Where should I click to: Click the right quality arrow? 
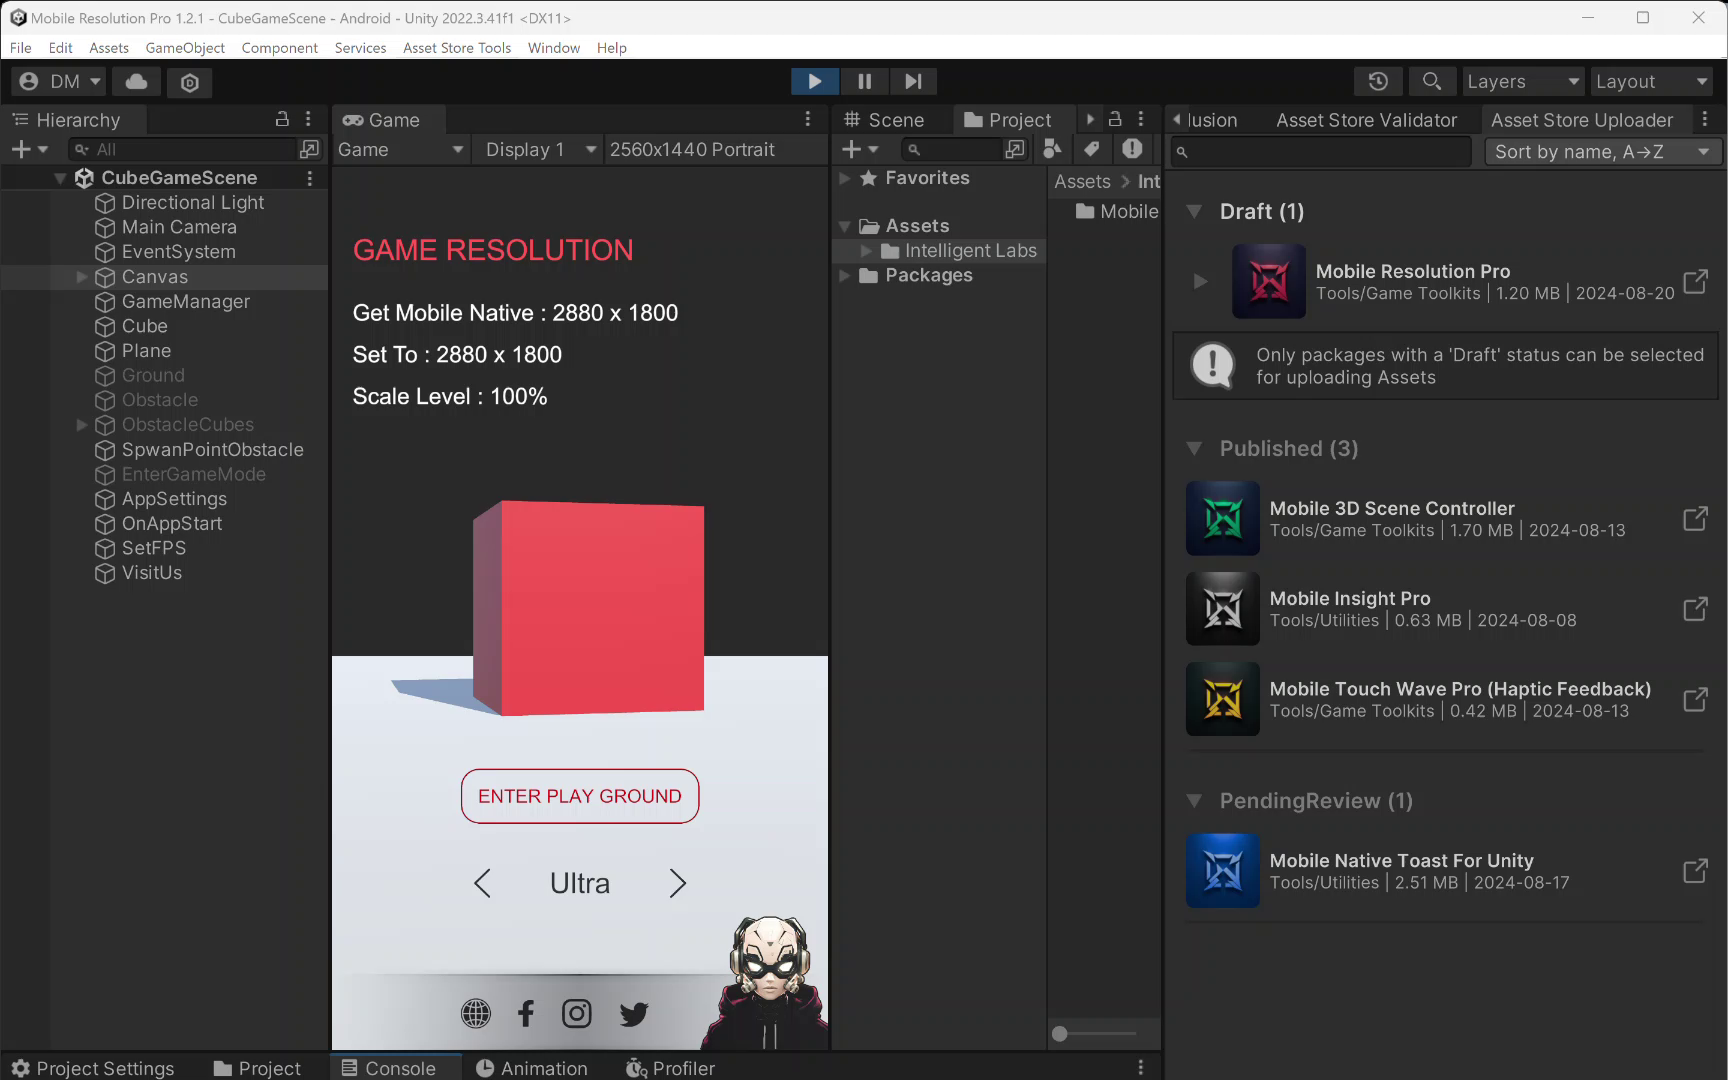[x=677, y=883]
